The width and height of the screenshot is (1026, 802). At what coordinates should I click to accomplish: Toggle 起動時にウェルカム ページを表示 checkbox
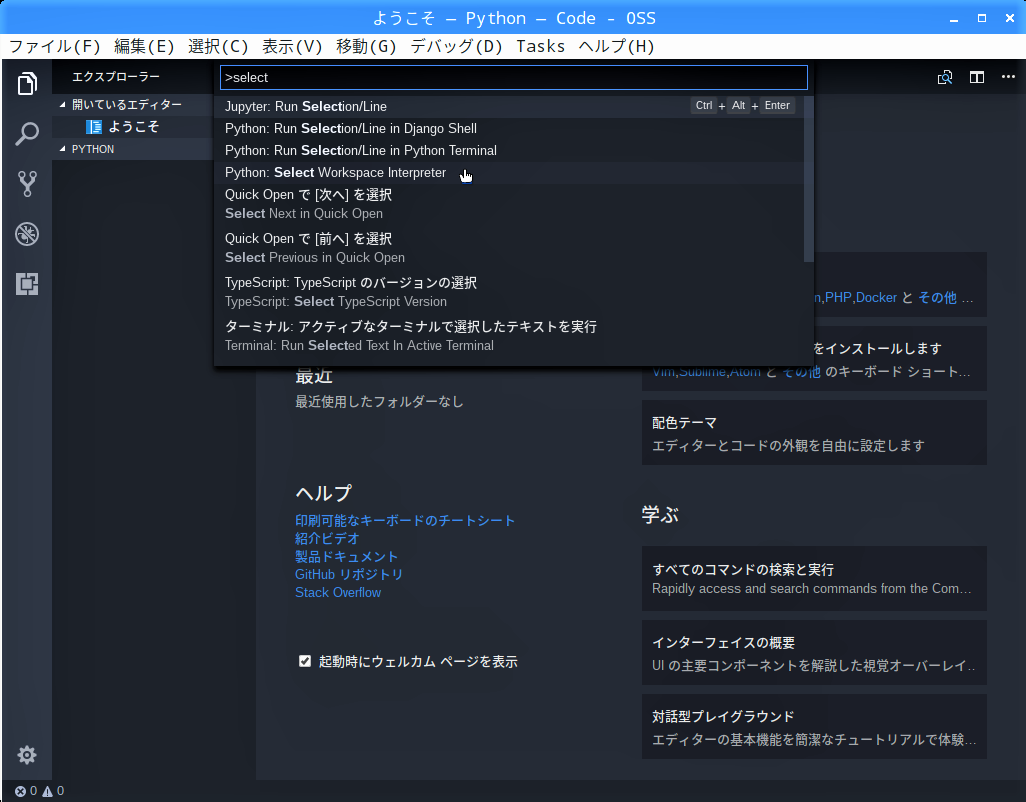[x=305, y=661]
